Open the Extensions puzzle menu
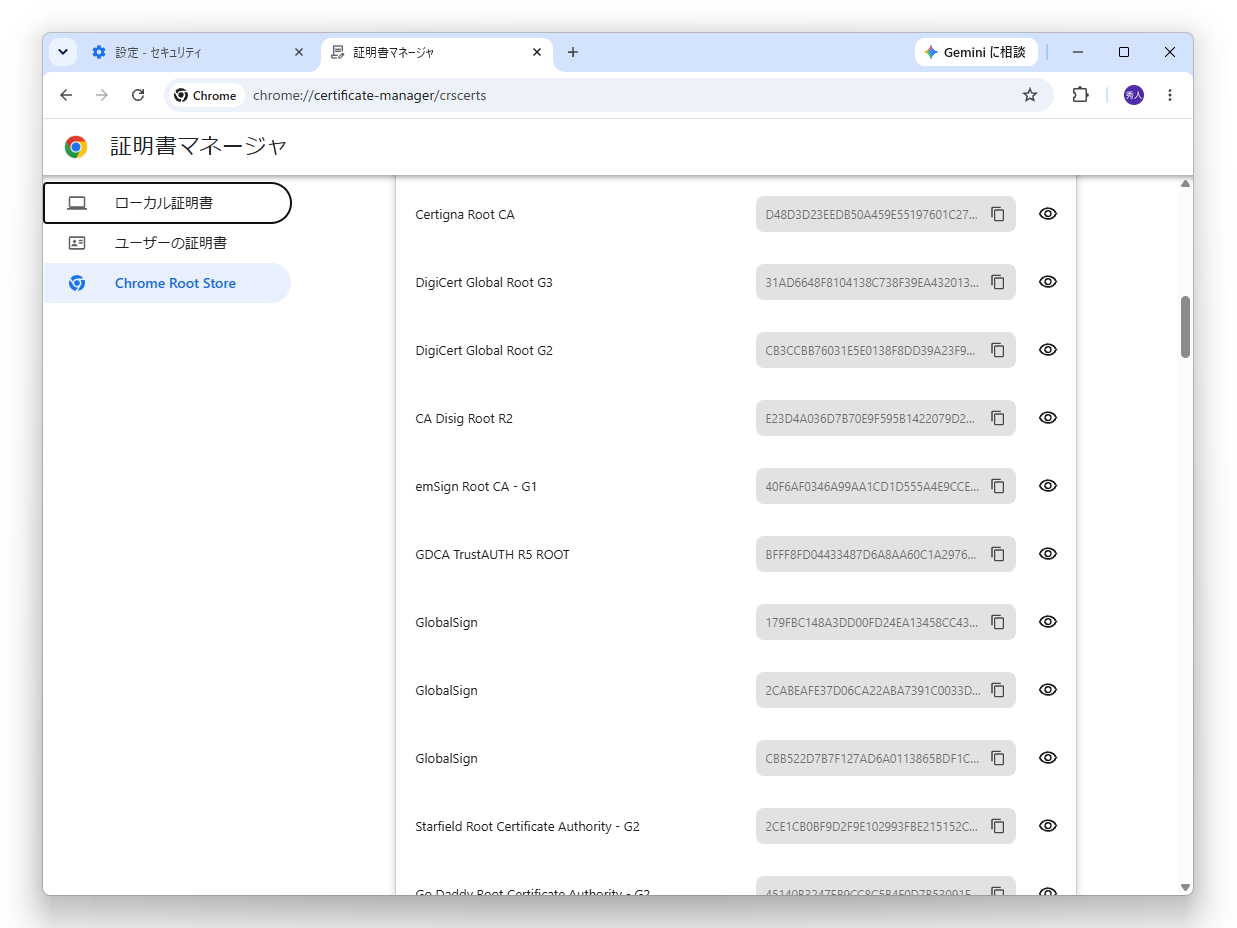Screen dimensions: 1237x928 (x=1080, y=95)
